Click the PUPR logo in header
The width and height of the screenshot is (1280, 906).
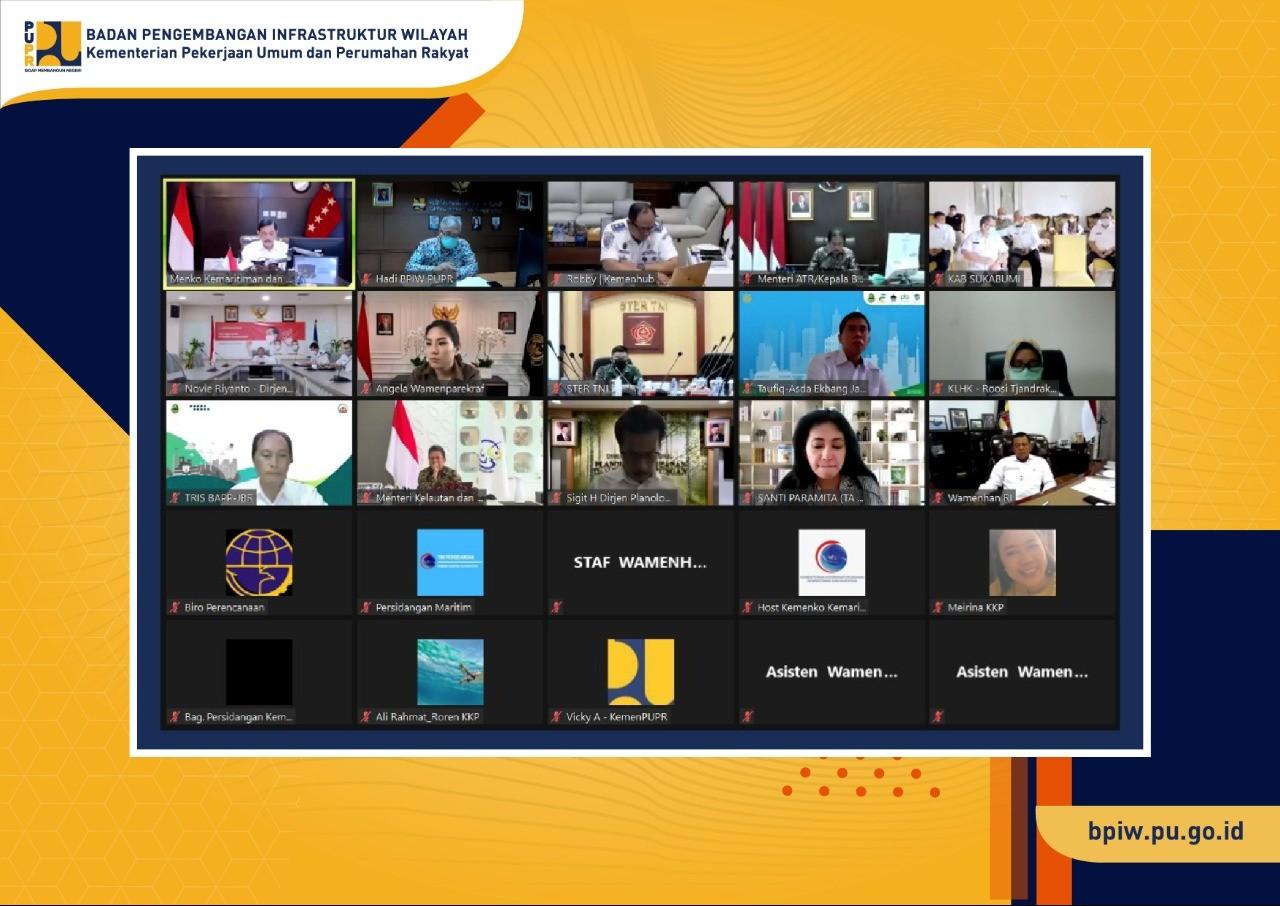(x=53, y=46)
